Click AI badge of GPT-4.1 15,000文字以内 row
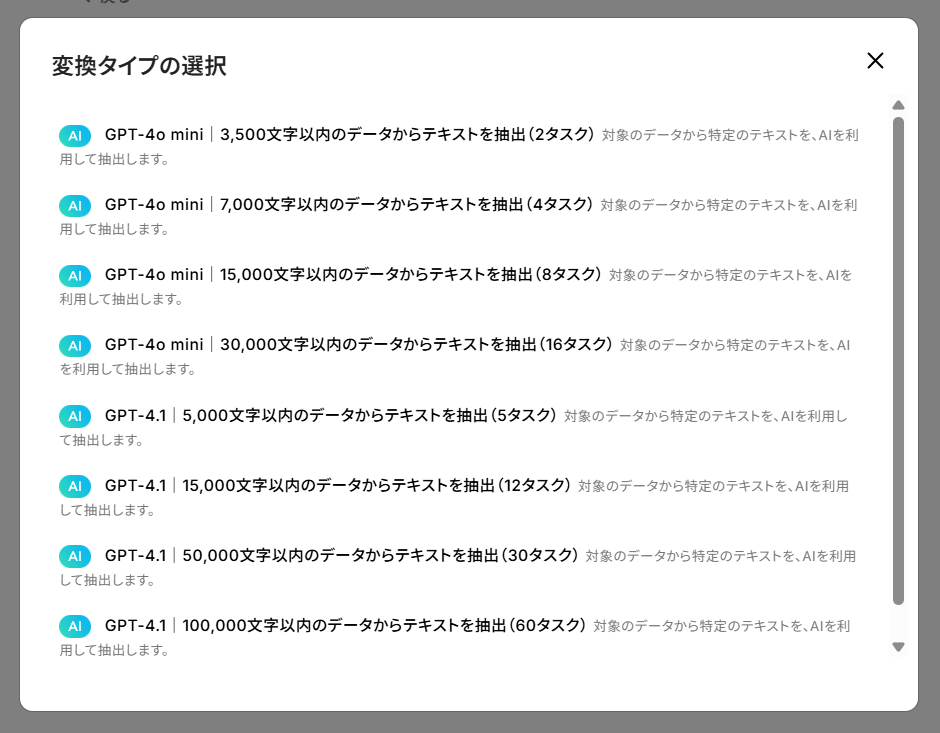 tap(75, 486)
